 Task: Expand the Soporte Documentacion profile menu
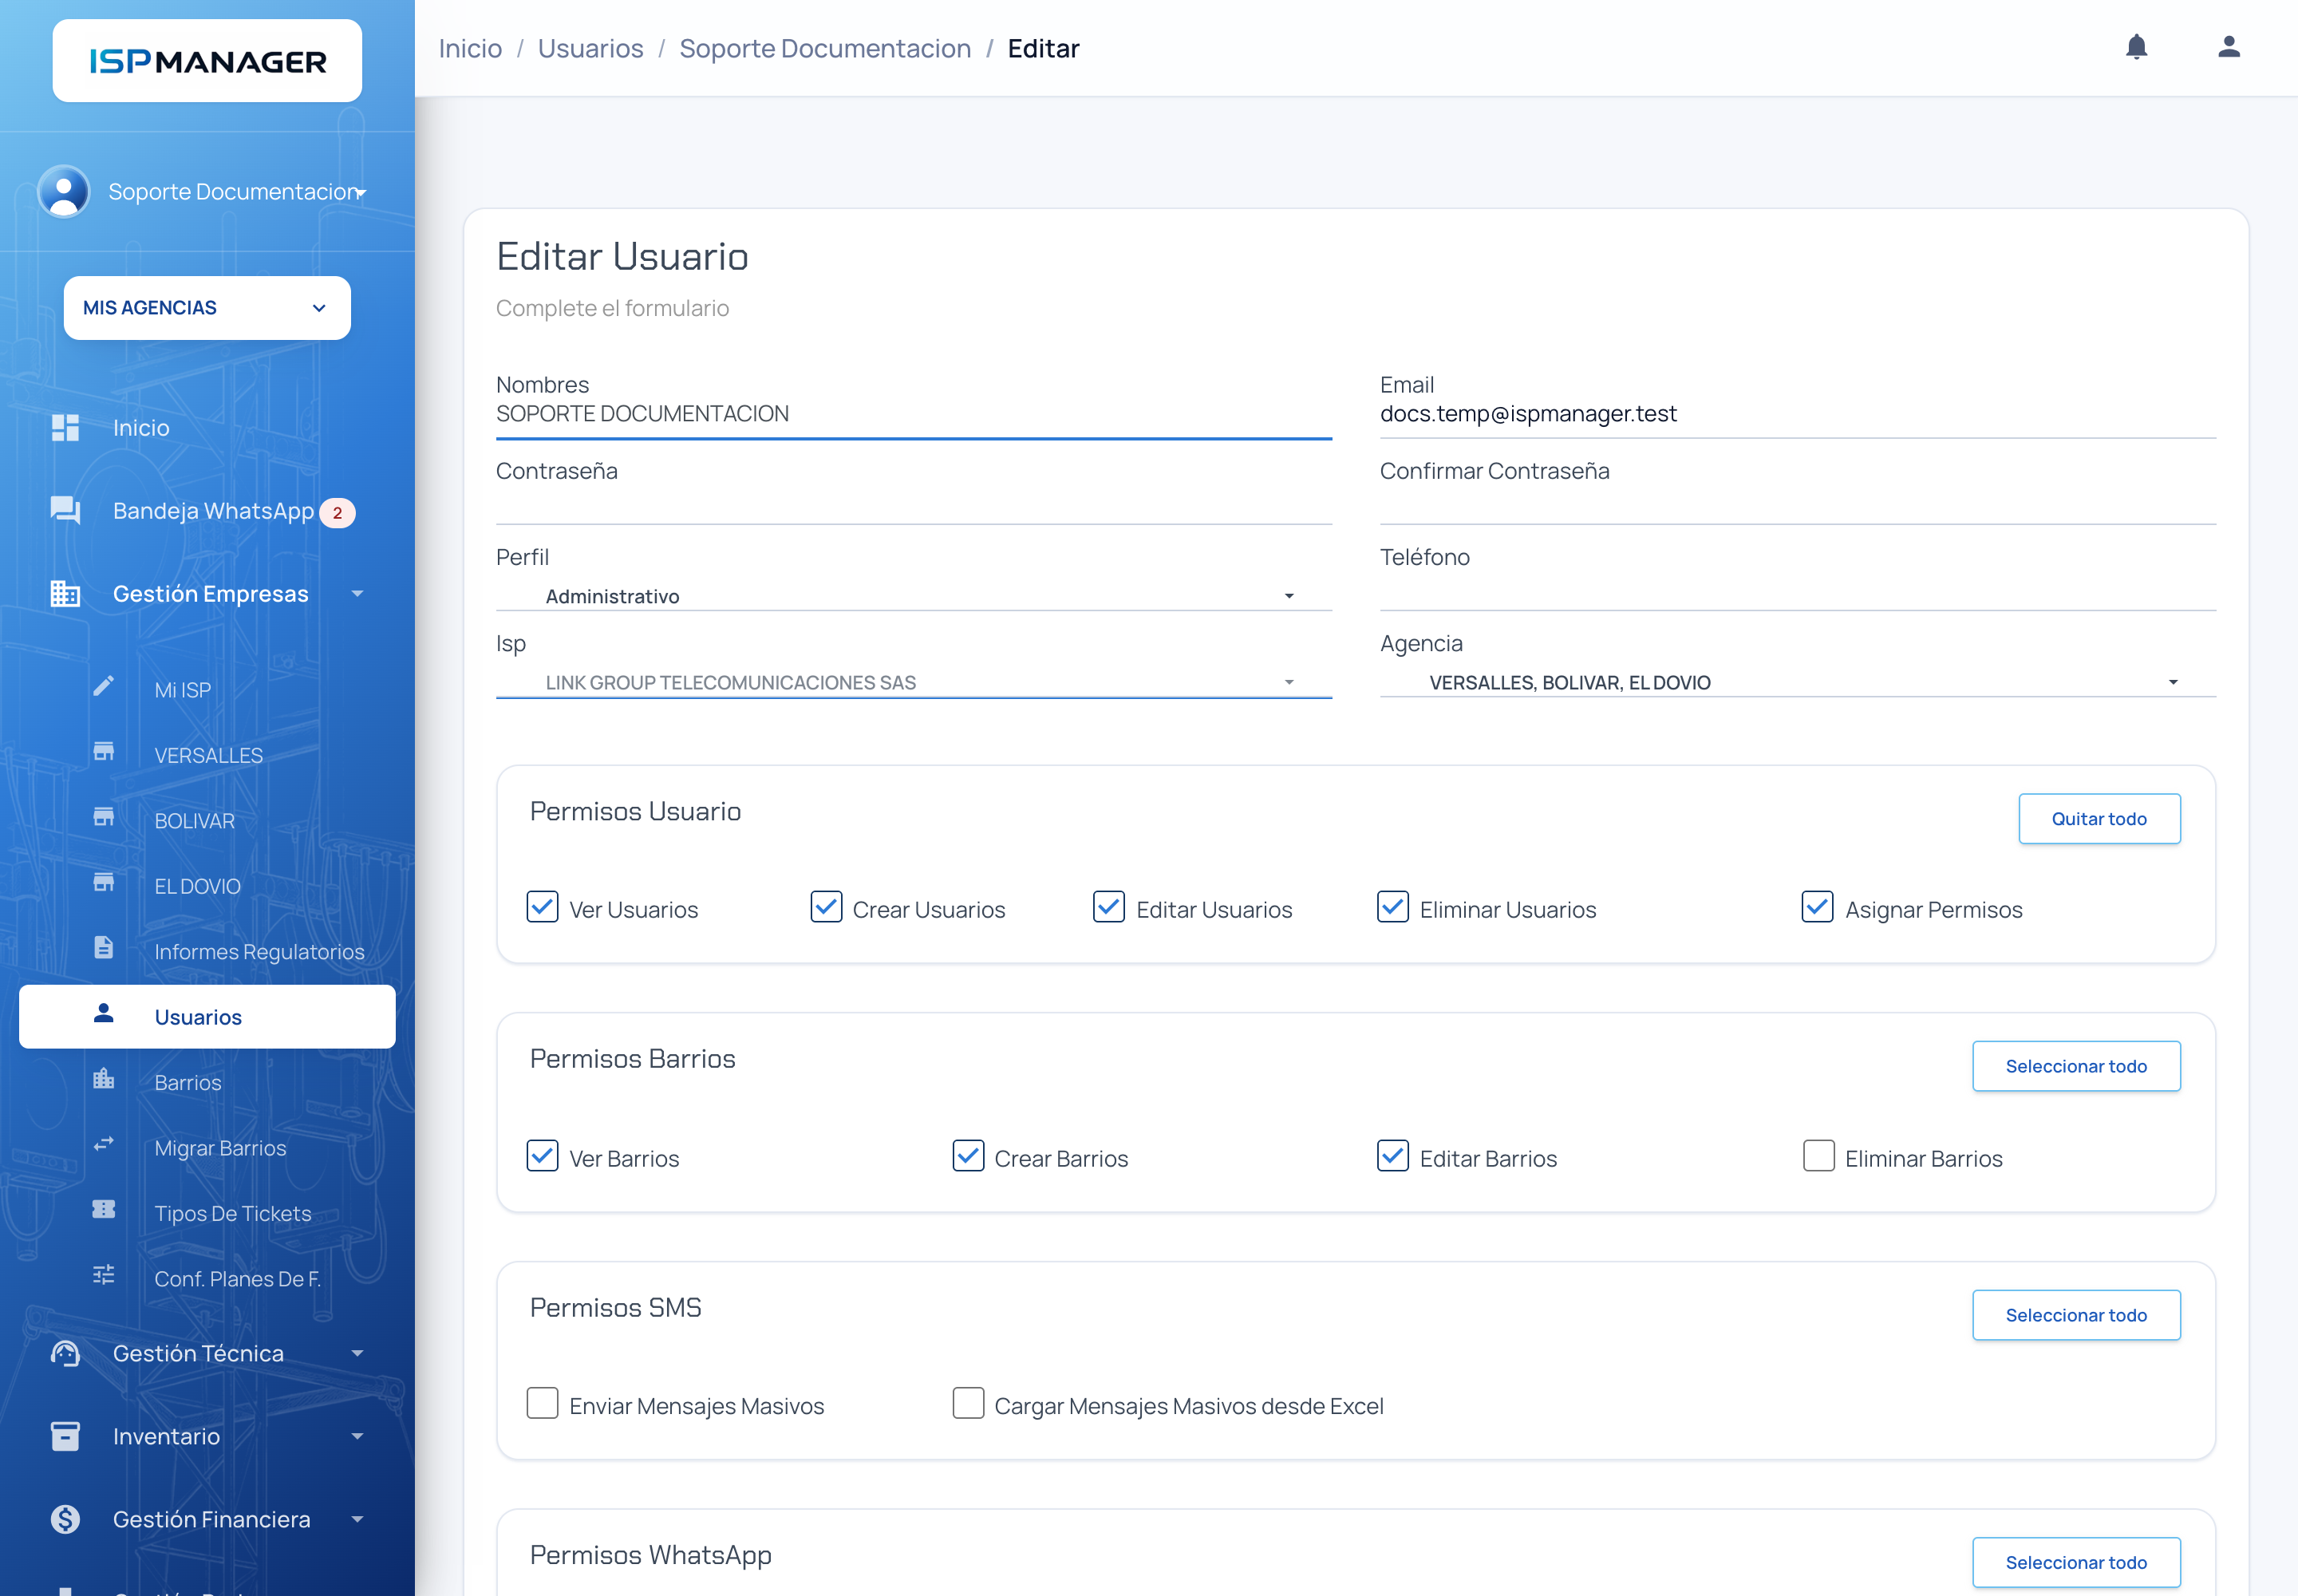pos(237,192)
